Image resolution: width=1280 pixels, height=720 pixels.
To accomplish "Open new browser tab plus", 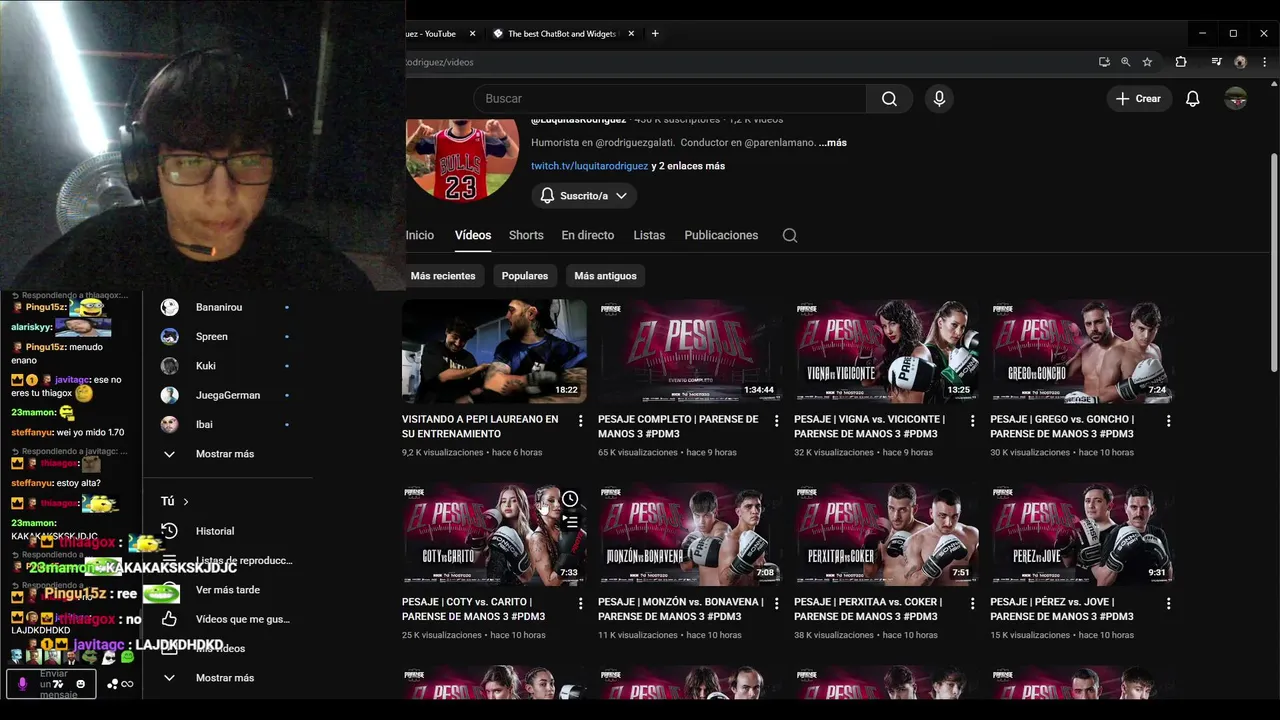I will tap(655, 33).
